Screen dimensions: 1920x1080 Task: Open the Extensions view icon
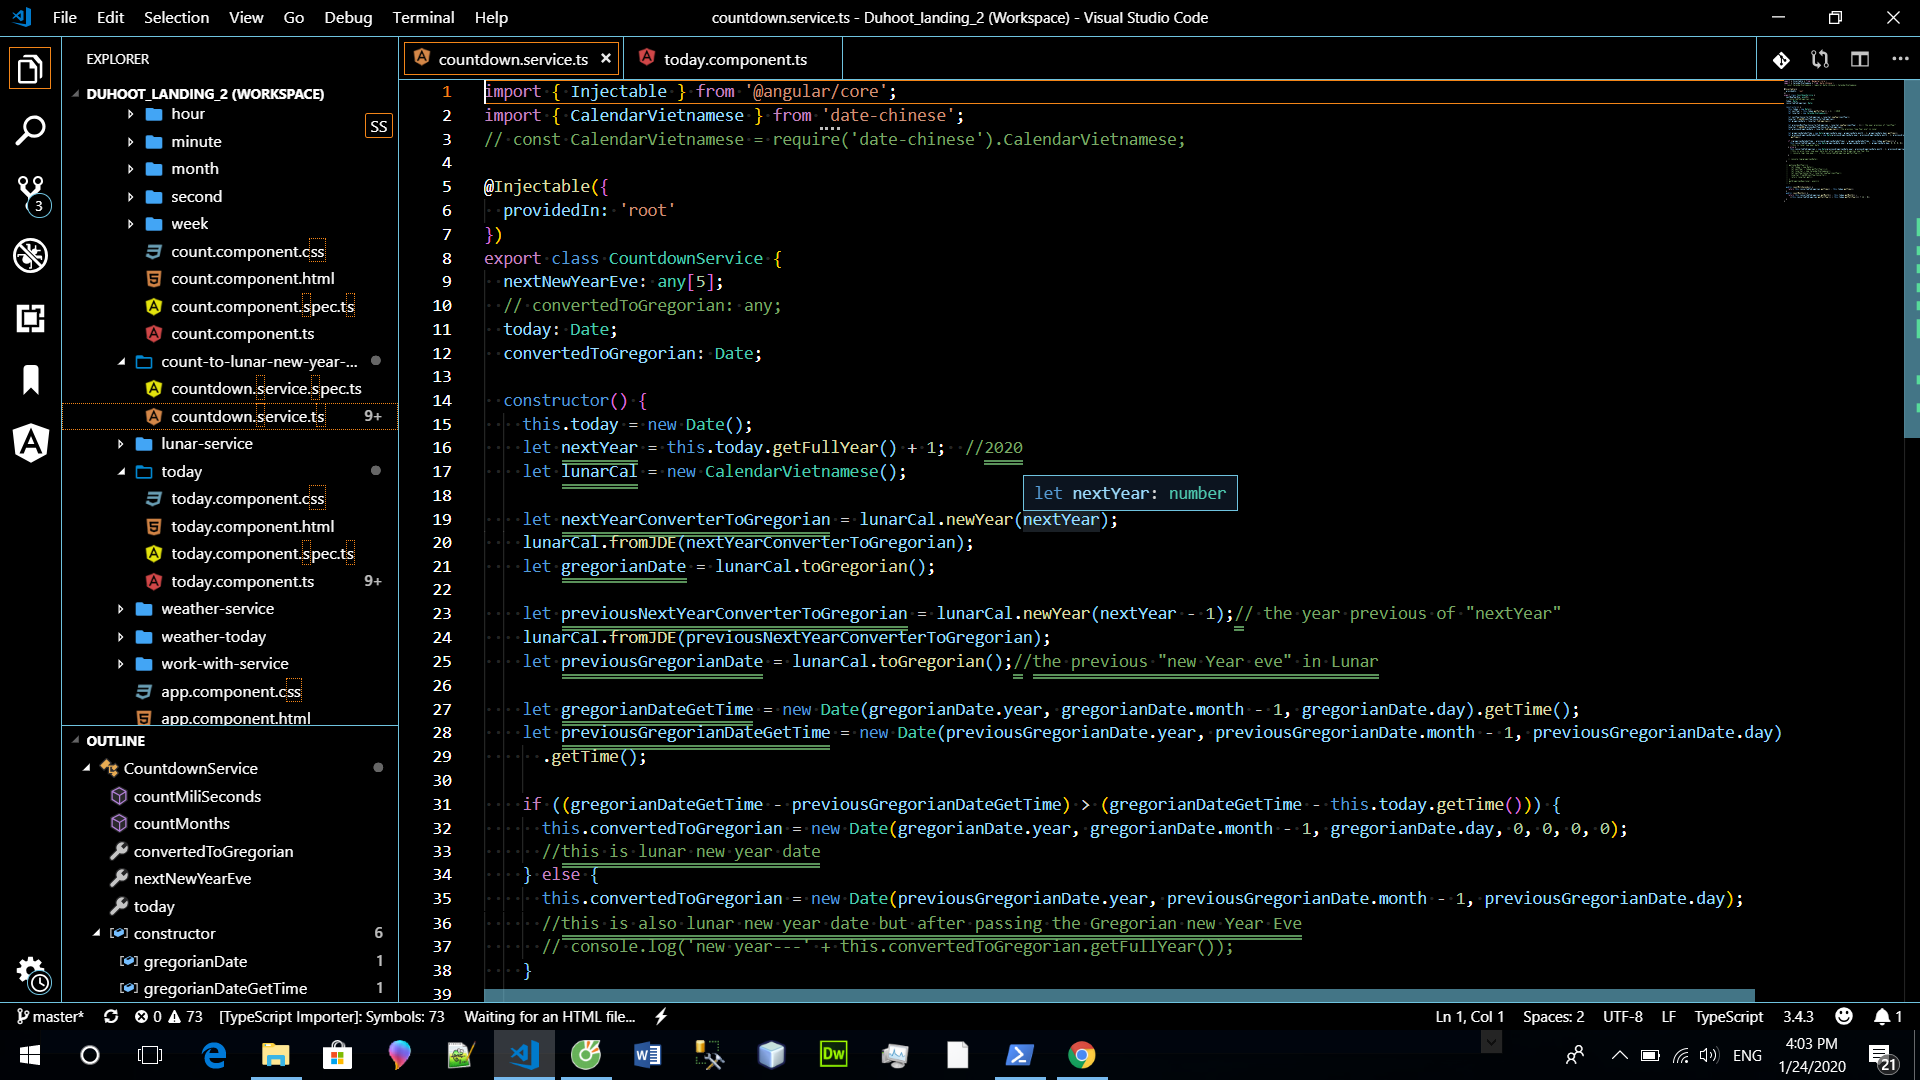tap(30, 318)
